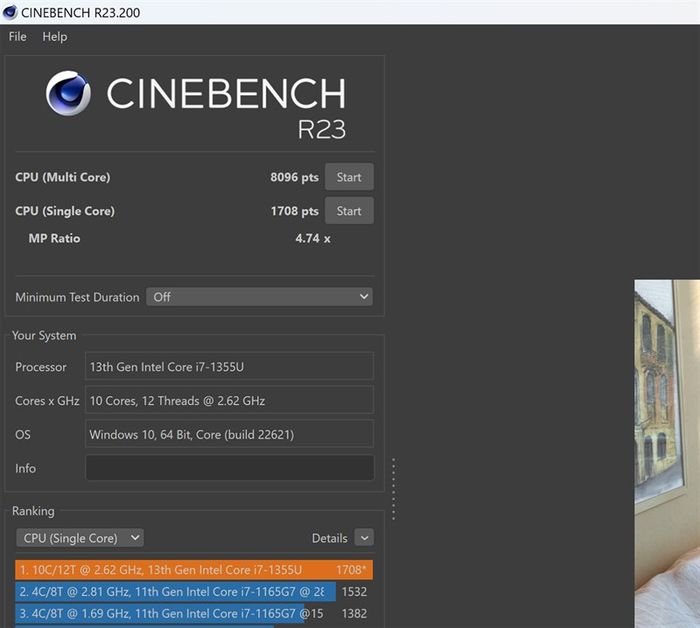Select ranking row 2 scoring 1532

tap(194, 591)
